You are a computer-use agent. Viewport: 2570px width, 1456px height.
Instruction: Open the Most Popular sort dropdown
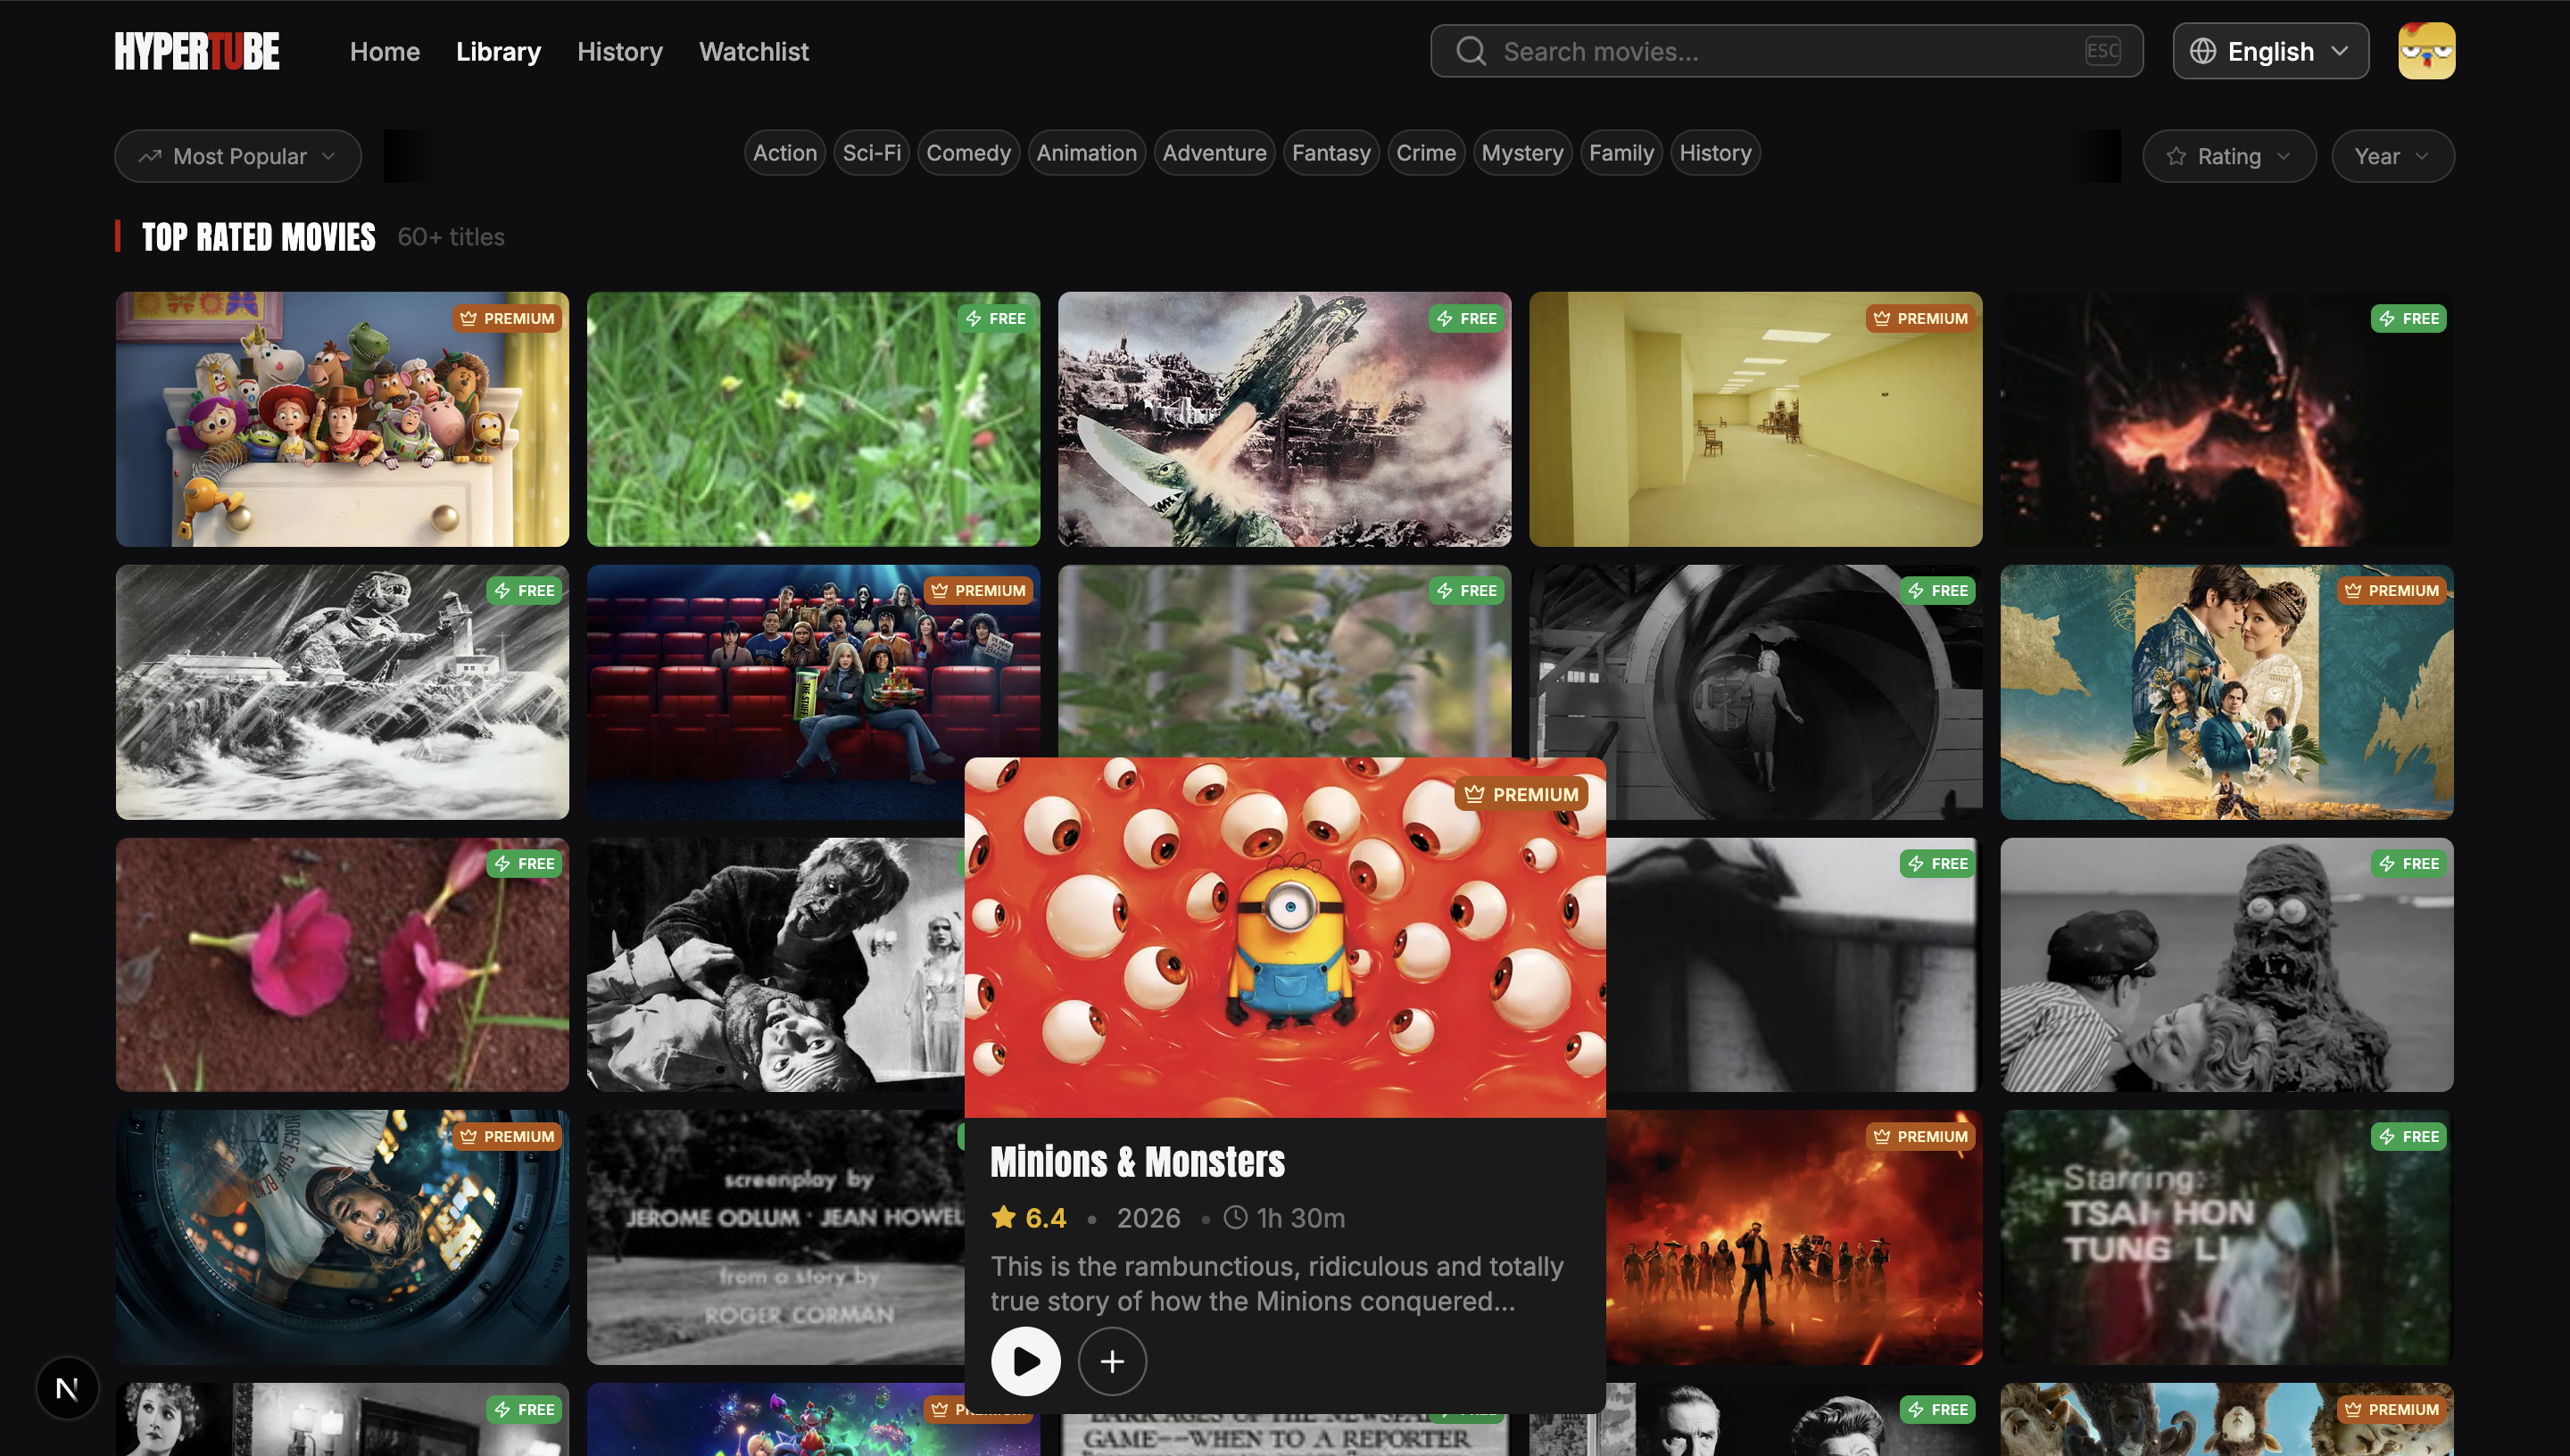pos(238,156)
